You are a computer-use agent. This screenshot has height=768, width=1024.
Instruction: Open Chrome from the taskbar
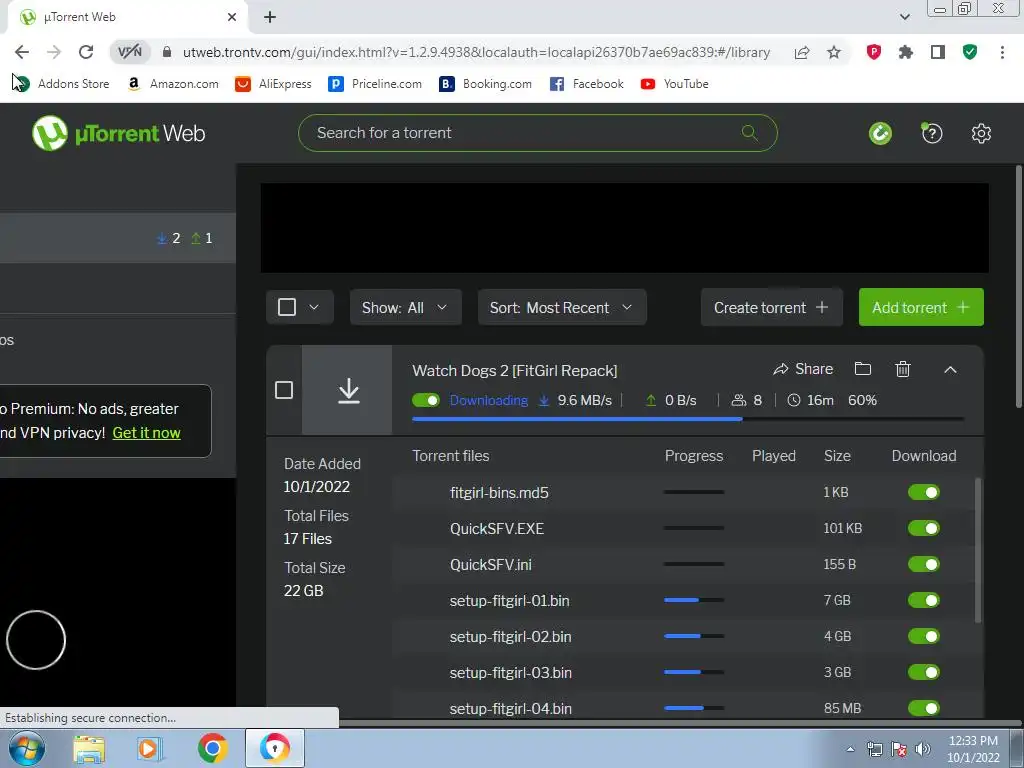tap(212, 748)
